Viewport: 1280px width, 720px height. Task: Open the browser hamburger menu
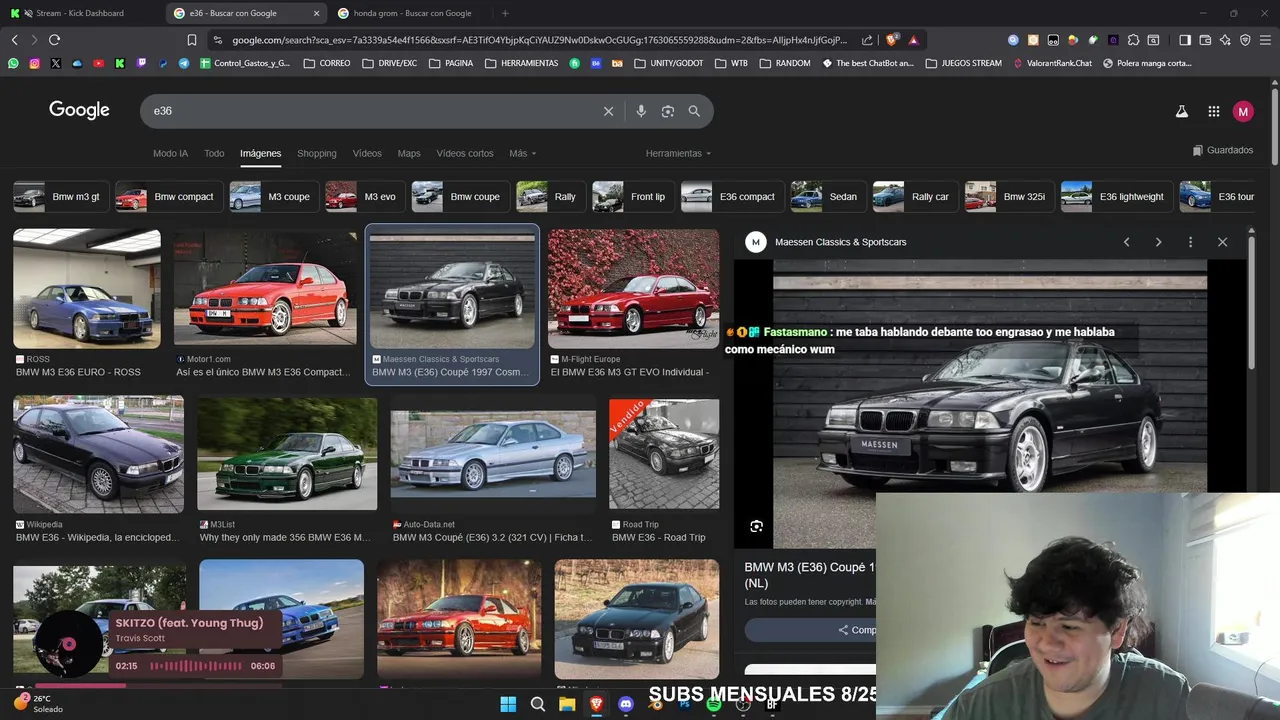coord(1265,40)
